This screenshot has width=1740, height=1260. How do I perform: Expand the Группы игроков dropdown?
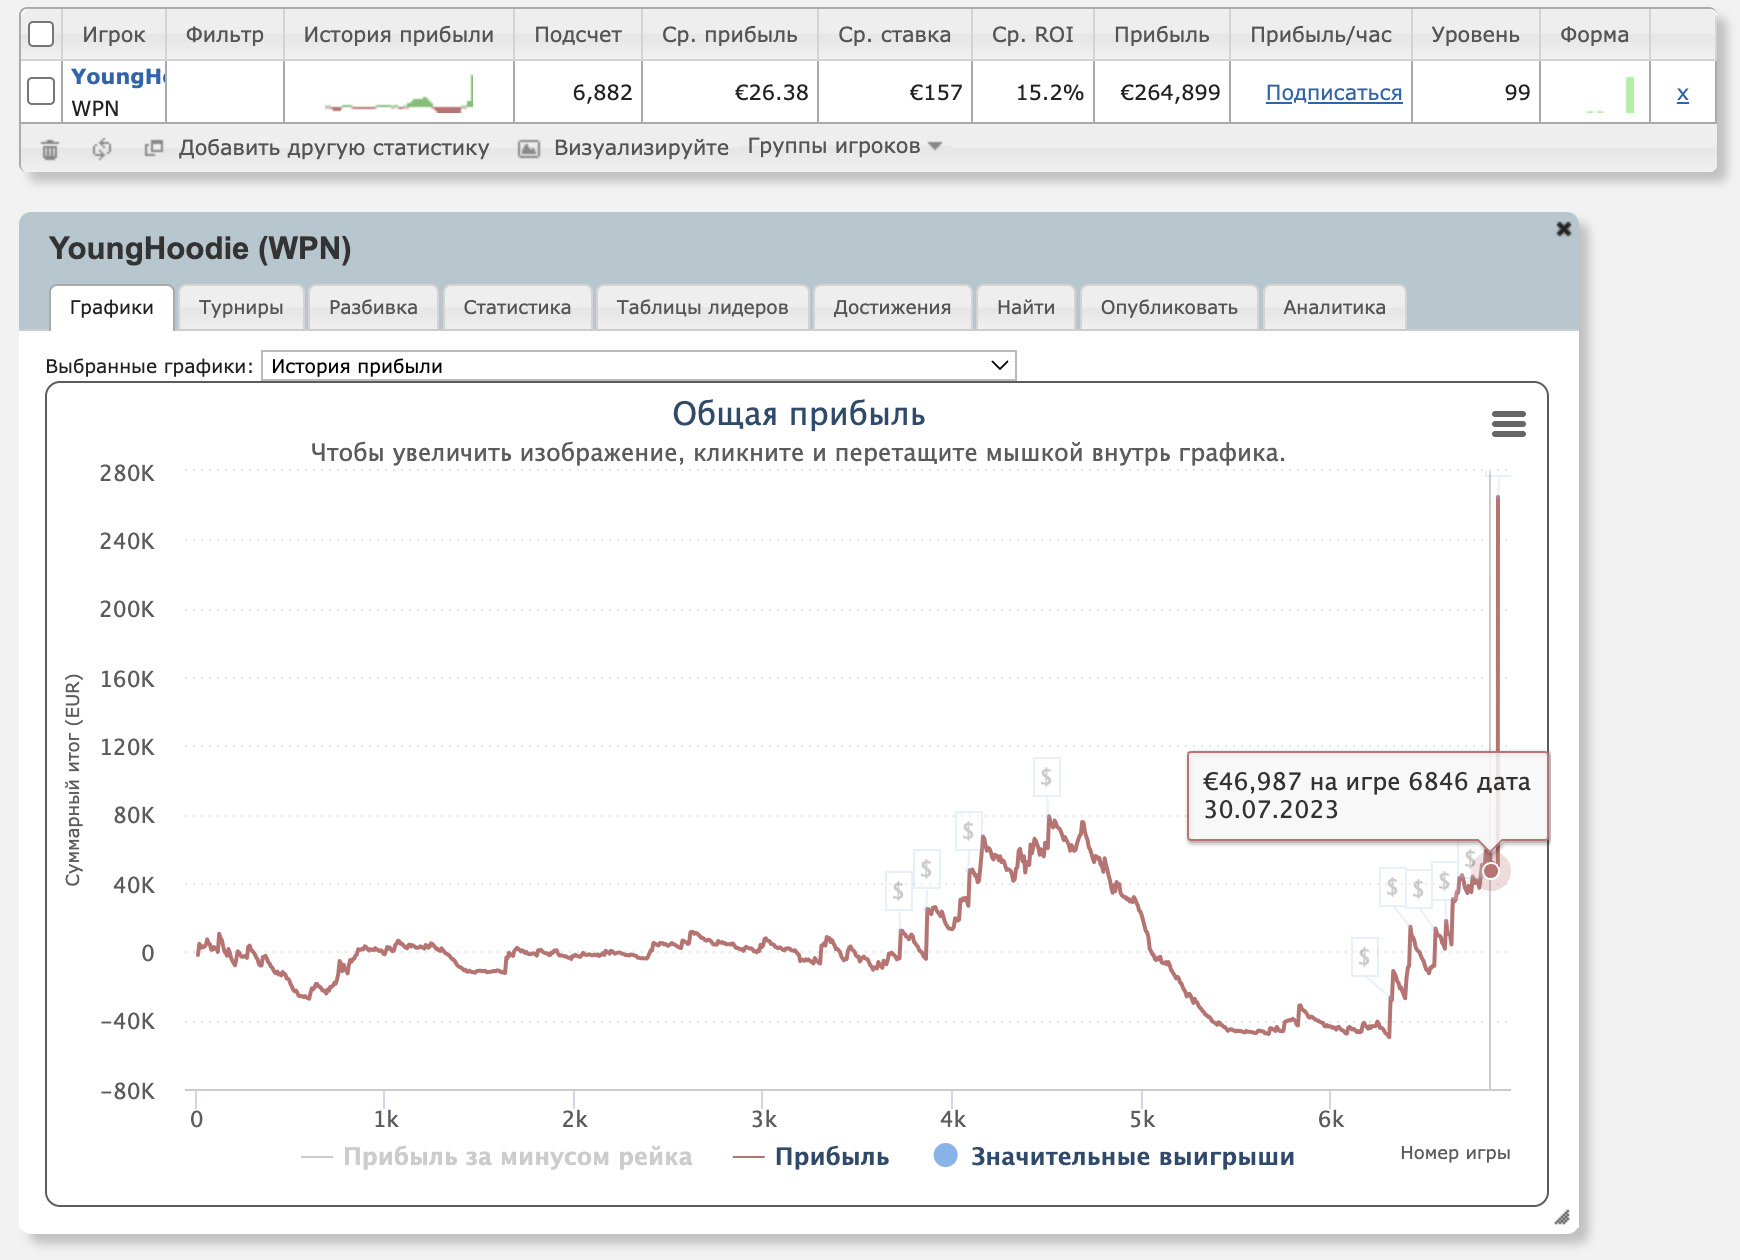844,146
